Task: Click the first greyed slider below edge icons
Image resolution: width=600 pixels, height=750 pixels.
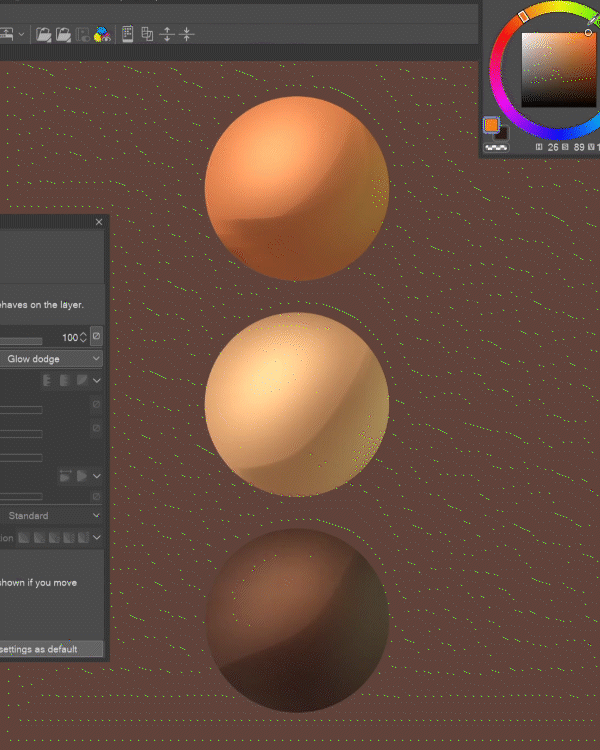Action: pos(21,410)
